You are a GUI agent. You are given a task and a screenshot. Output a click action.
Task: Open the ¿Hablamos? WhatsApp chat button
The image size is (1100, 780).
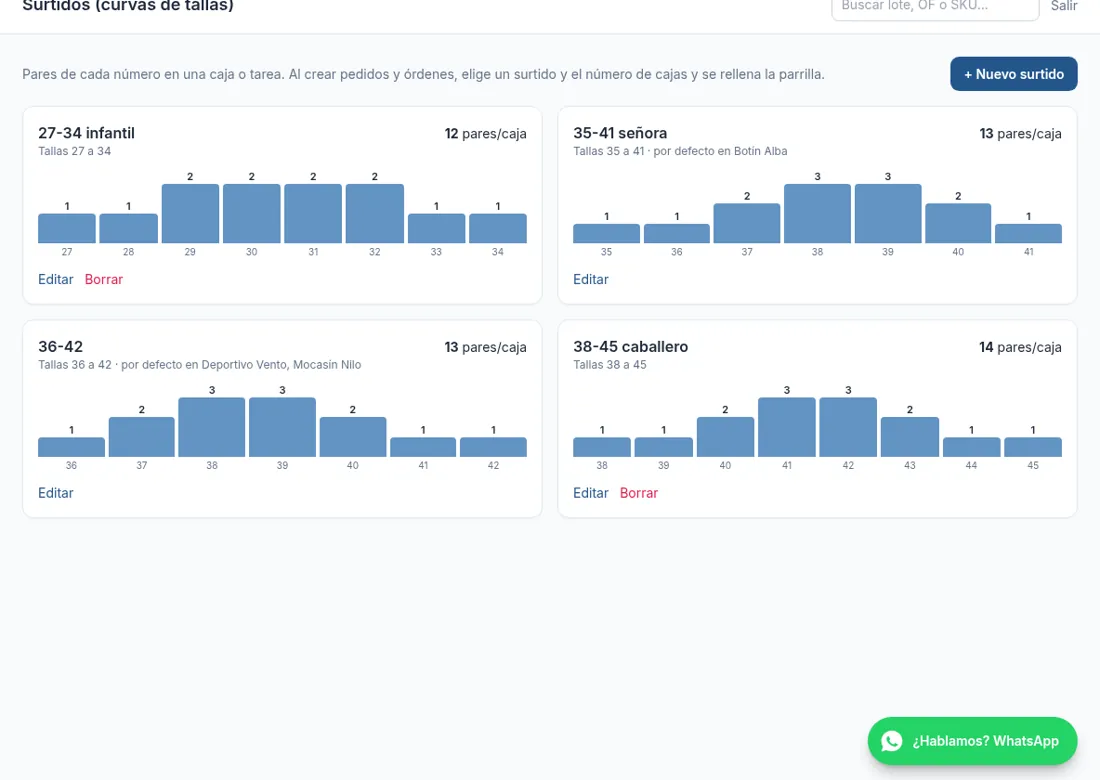coord(972,741)
